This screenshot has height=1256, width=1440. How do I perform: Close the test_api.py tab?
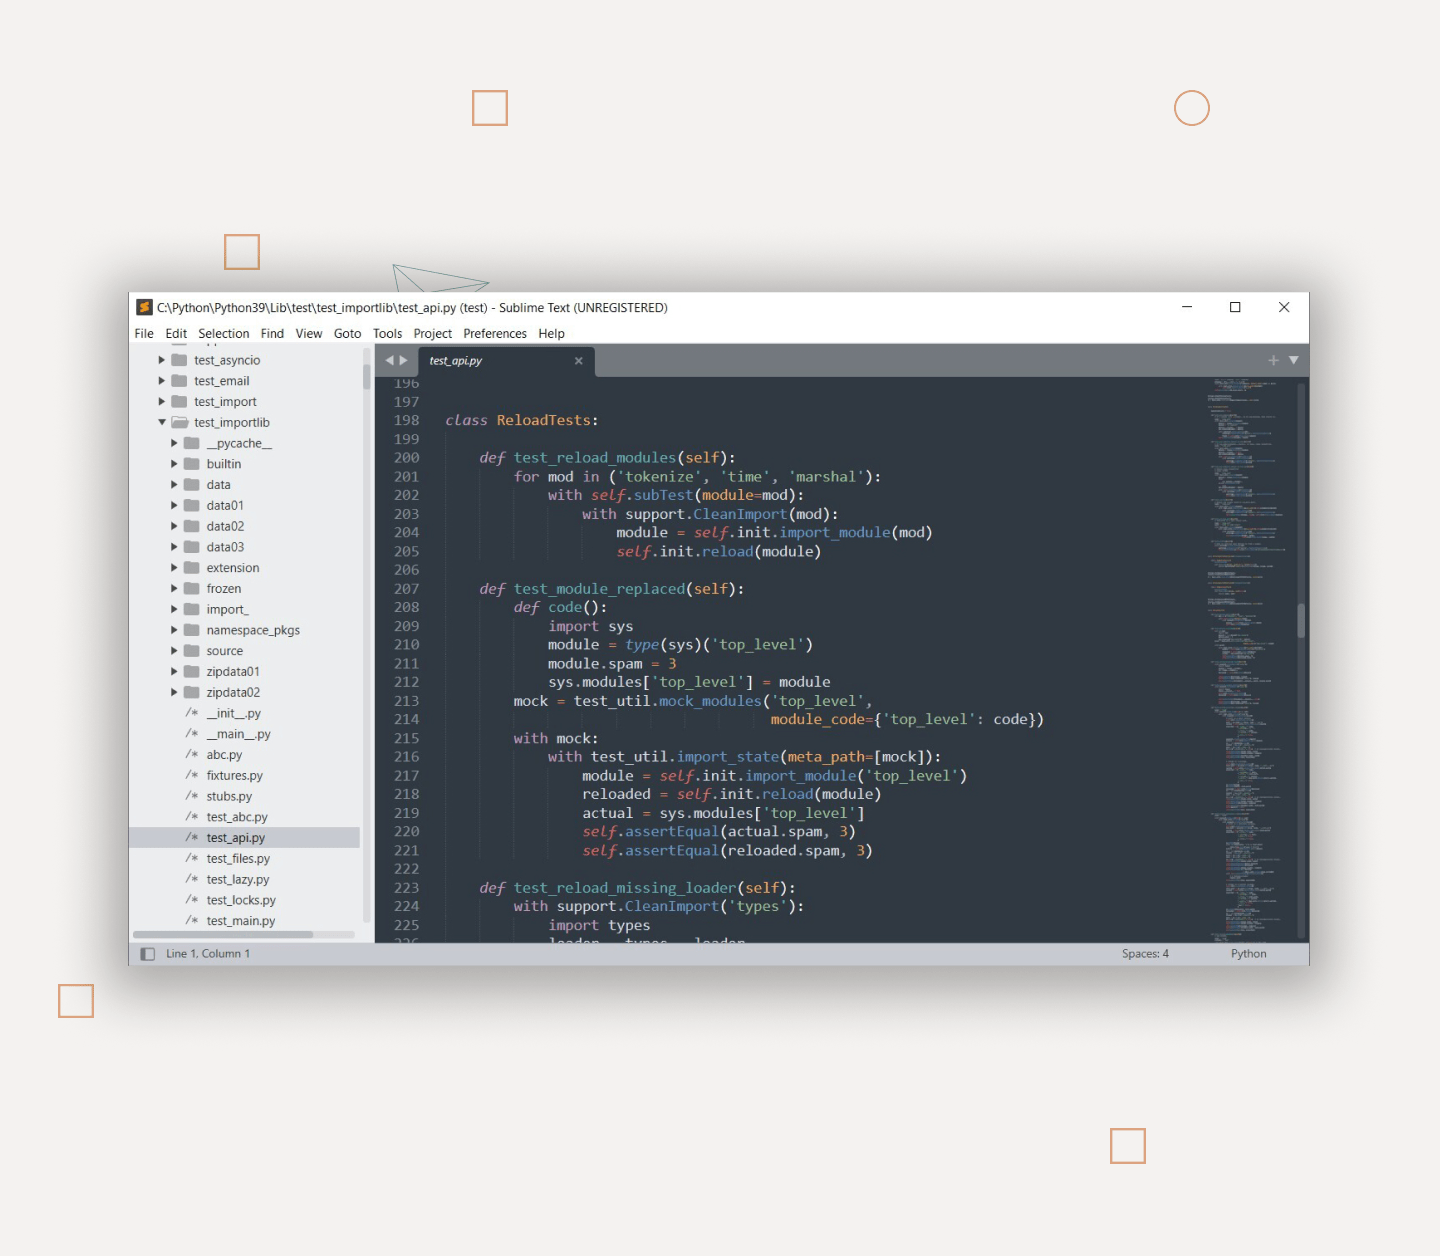pyautogui.click(x=578, y=361)
